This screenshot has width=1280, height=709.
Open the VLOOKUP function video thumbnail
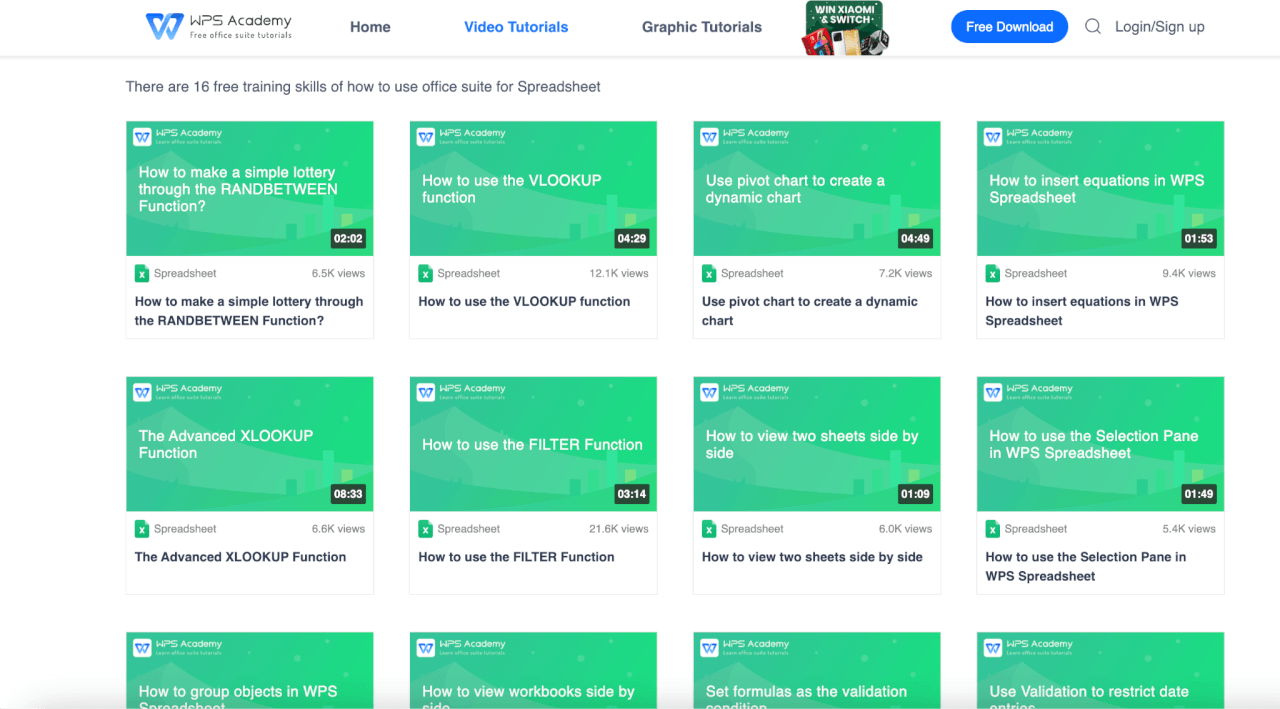[533, 188]
